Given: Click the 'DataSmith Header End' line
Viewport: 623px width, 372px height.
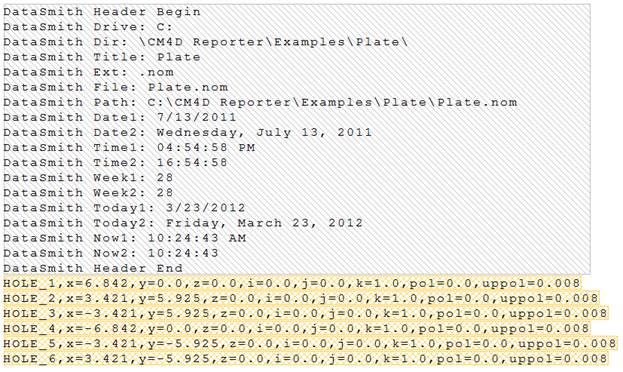Looking at the screenshot, I should coord(93,268).
